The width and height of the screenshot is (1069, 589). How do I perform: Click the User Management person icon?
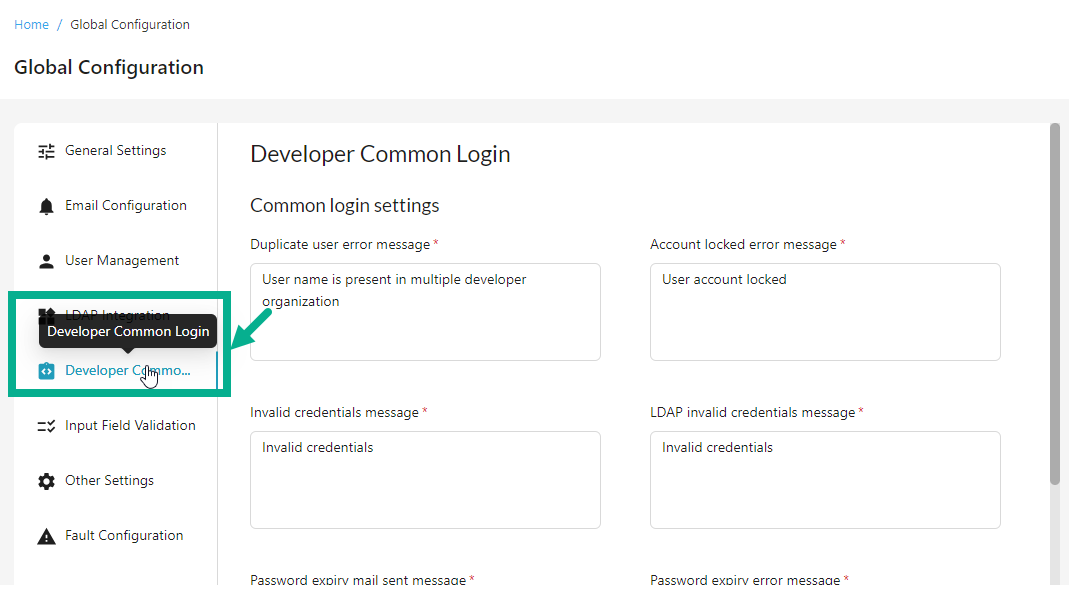(x=45, y=260)
